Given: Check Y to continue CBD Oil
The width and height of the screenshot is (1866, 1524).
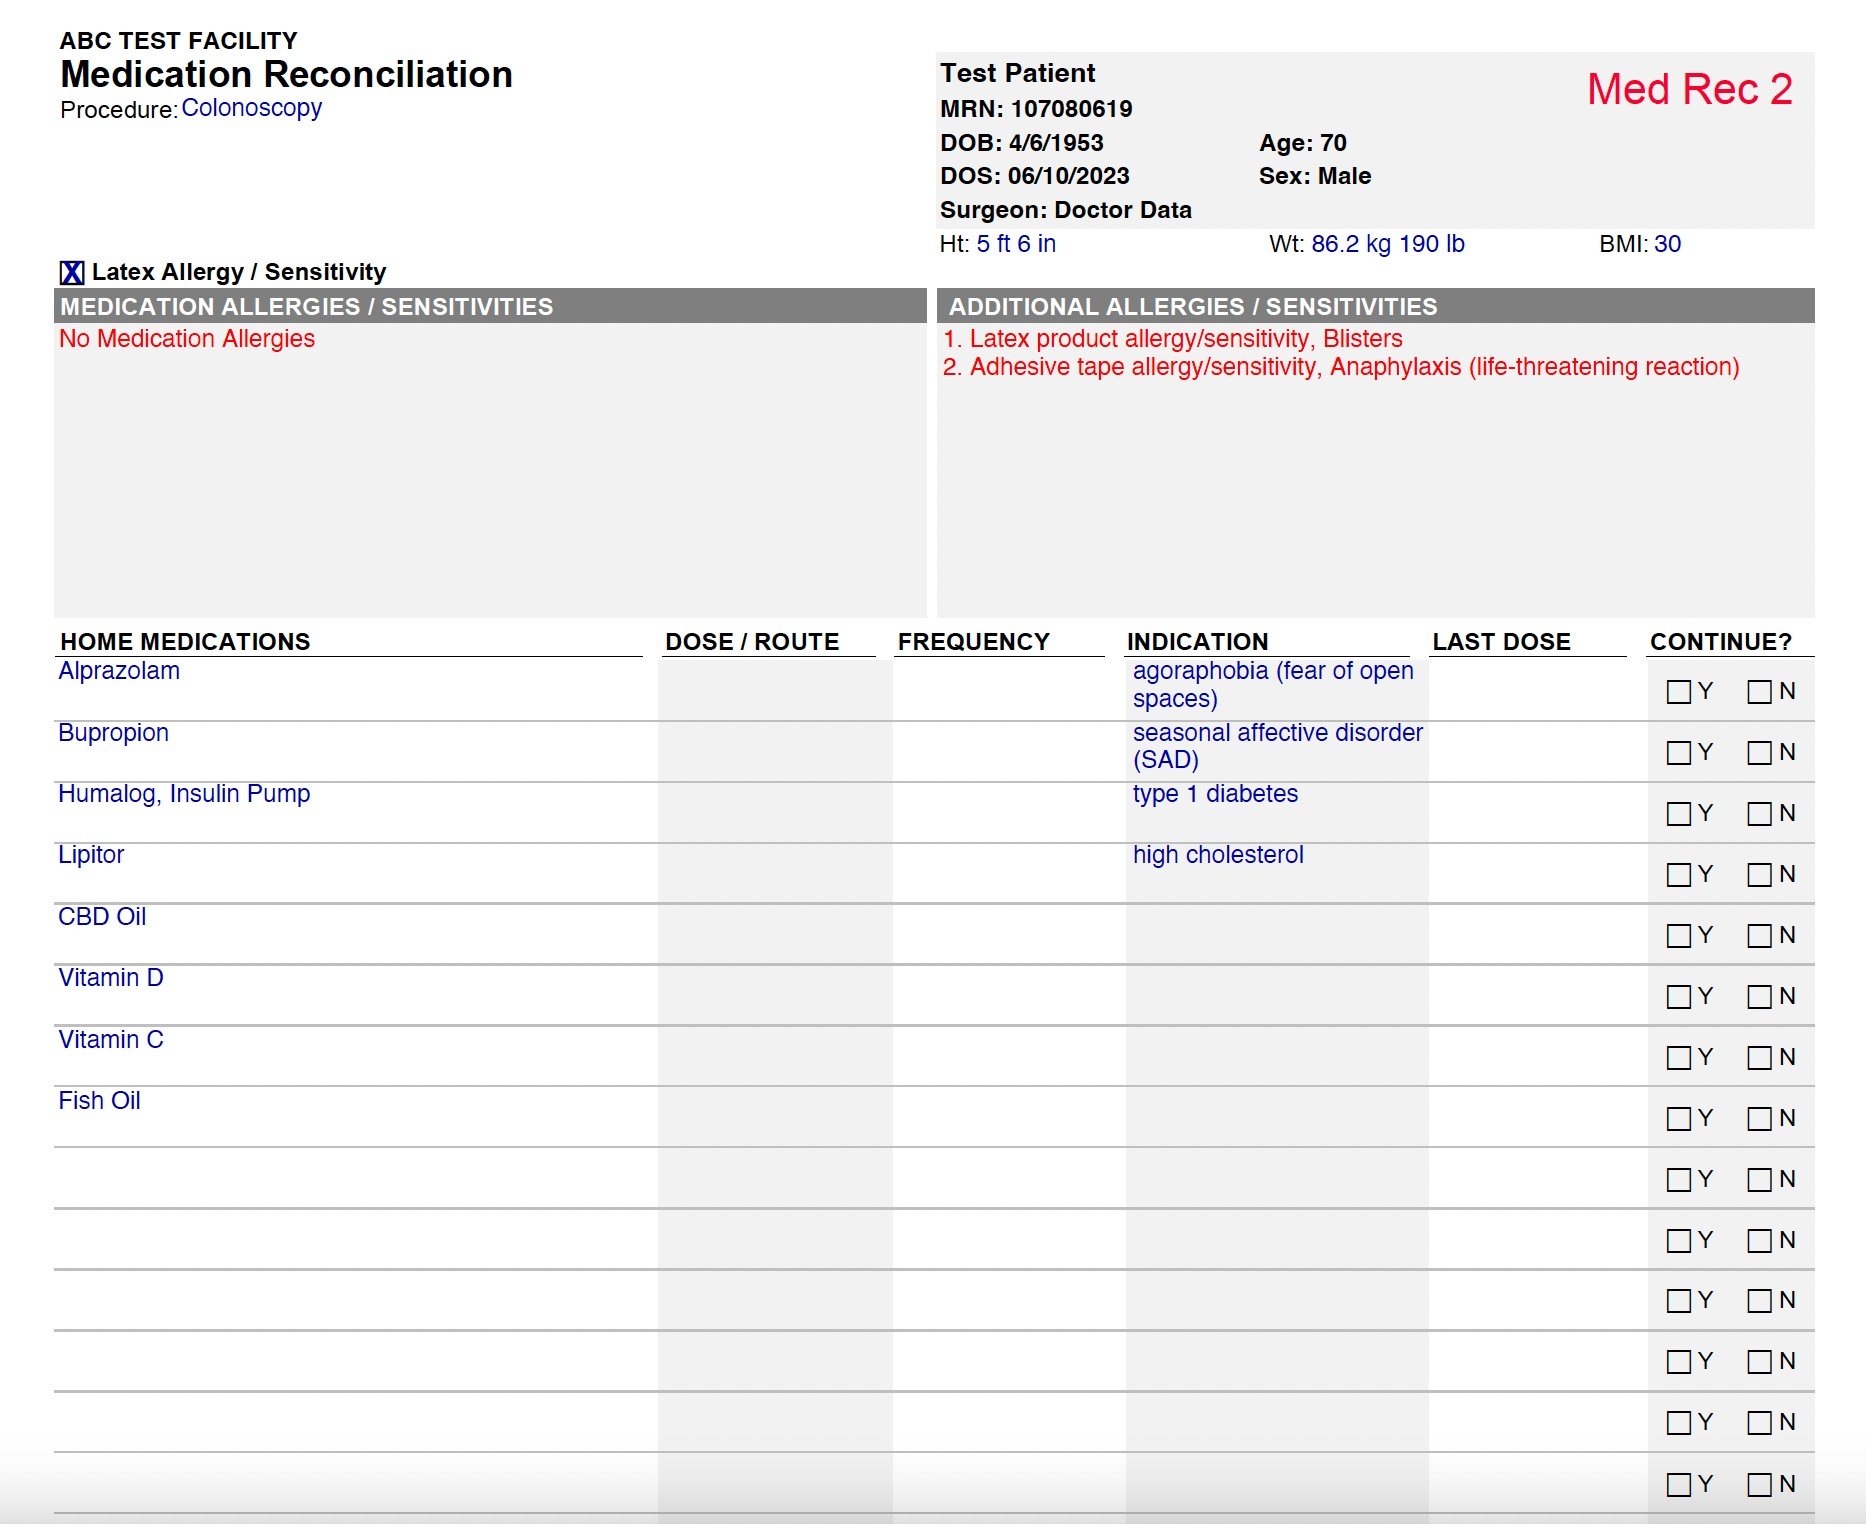Looking at the screenshot, I should coord(1679,935).
